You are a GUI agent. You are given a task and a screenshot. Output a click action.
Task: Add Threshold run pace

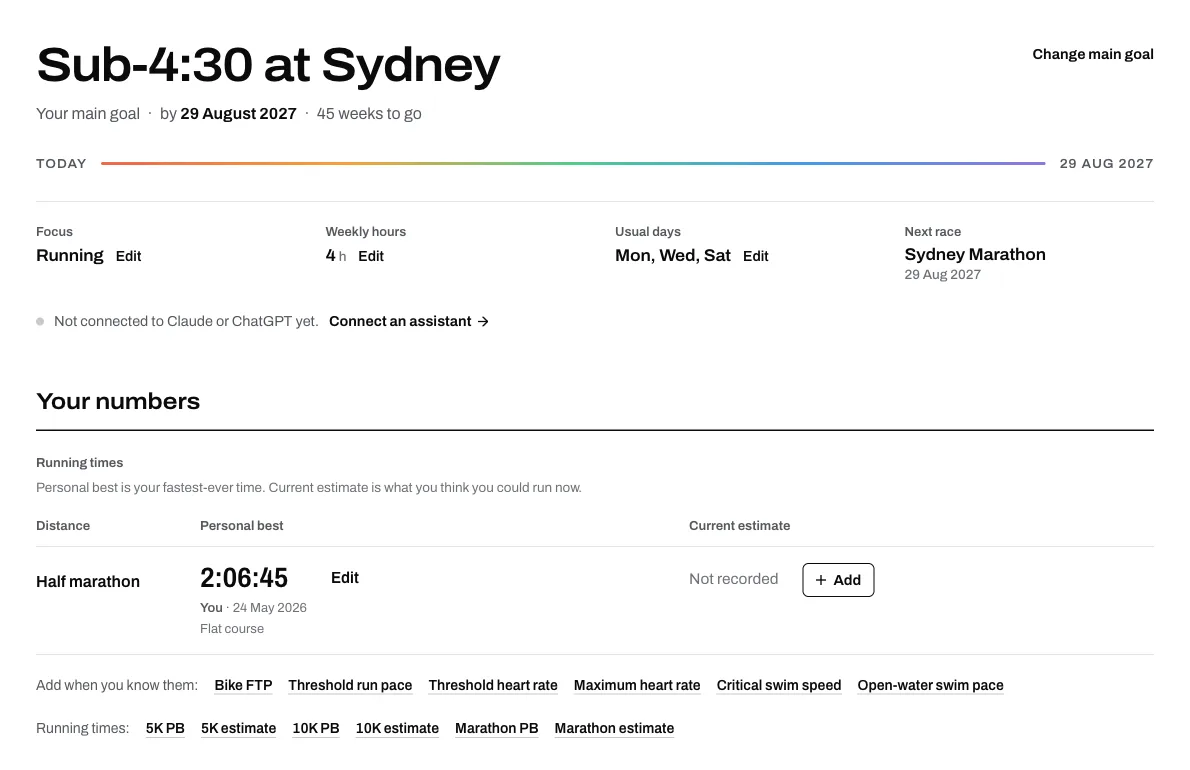[350, 686]
